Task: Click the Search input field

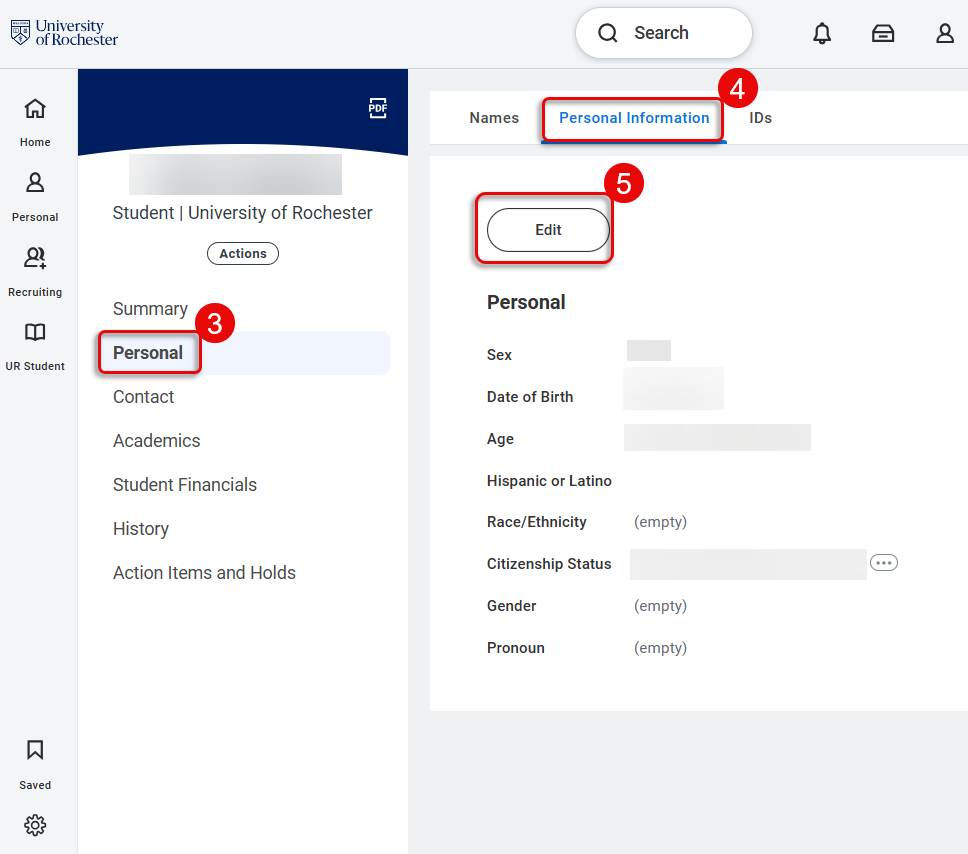Action: 664,33
